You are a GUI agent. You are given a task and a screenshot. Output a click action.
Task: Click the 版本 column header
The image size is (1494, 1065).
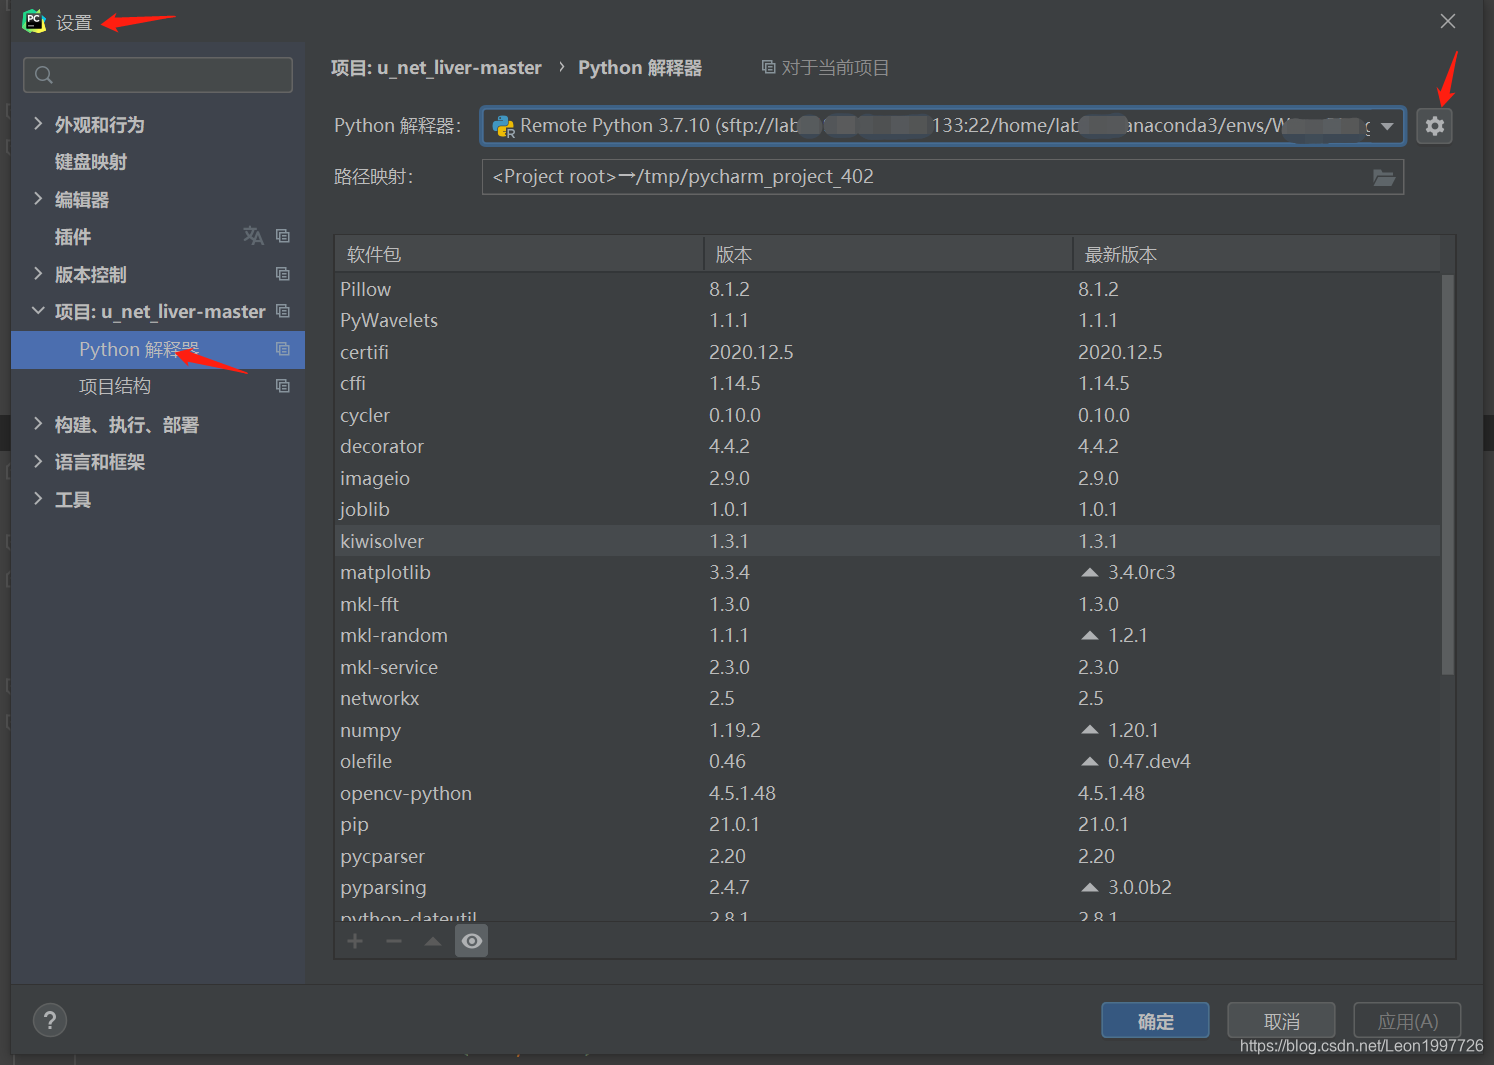[888, 255]
